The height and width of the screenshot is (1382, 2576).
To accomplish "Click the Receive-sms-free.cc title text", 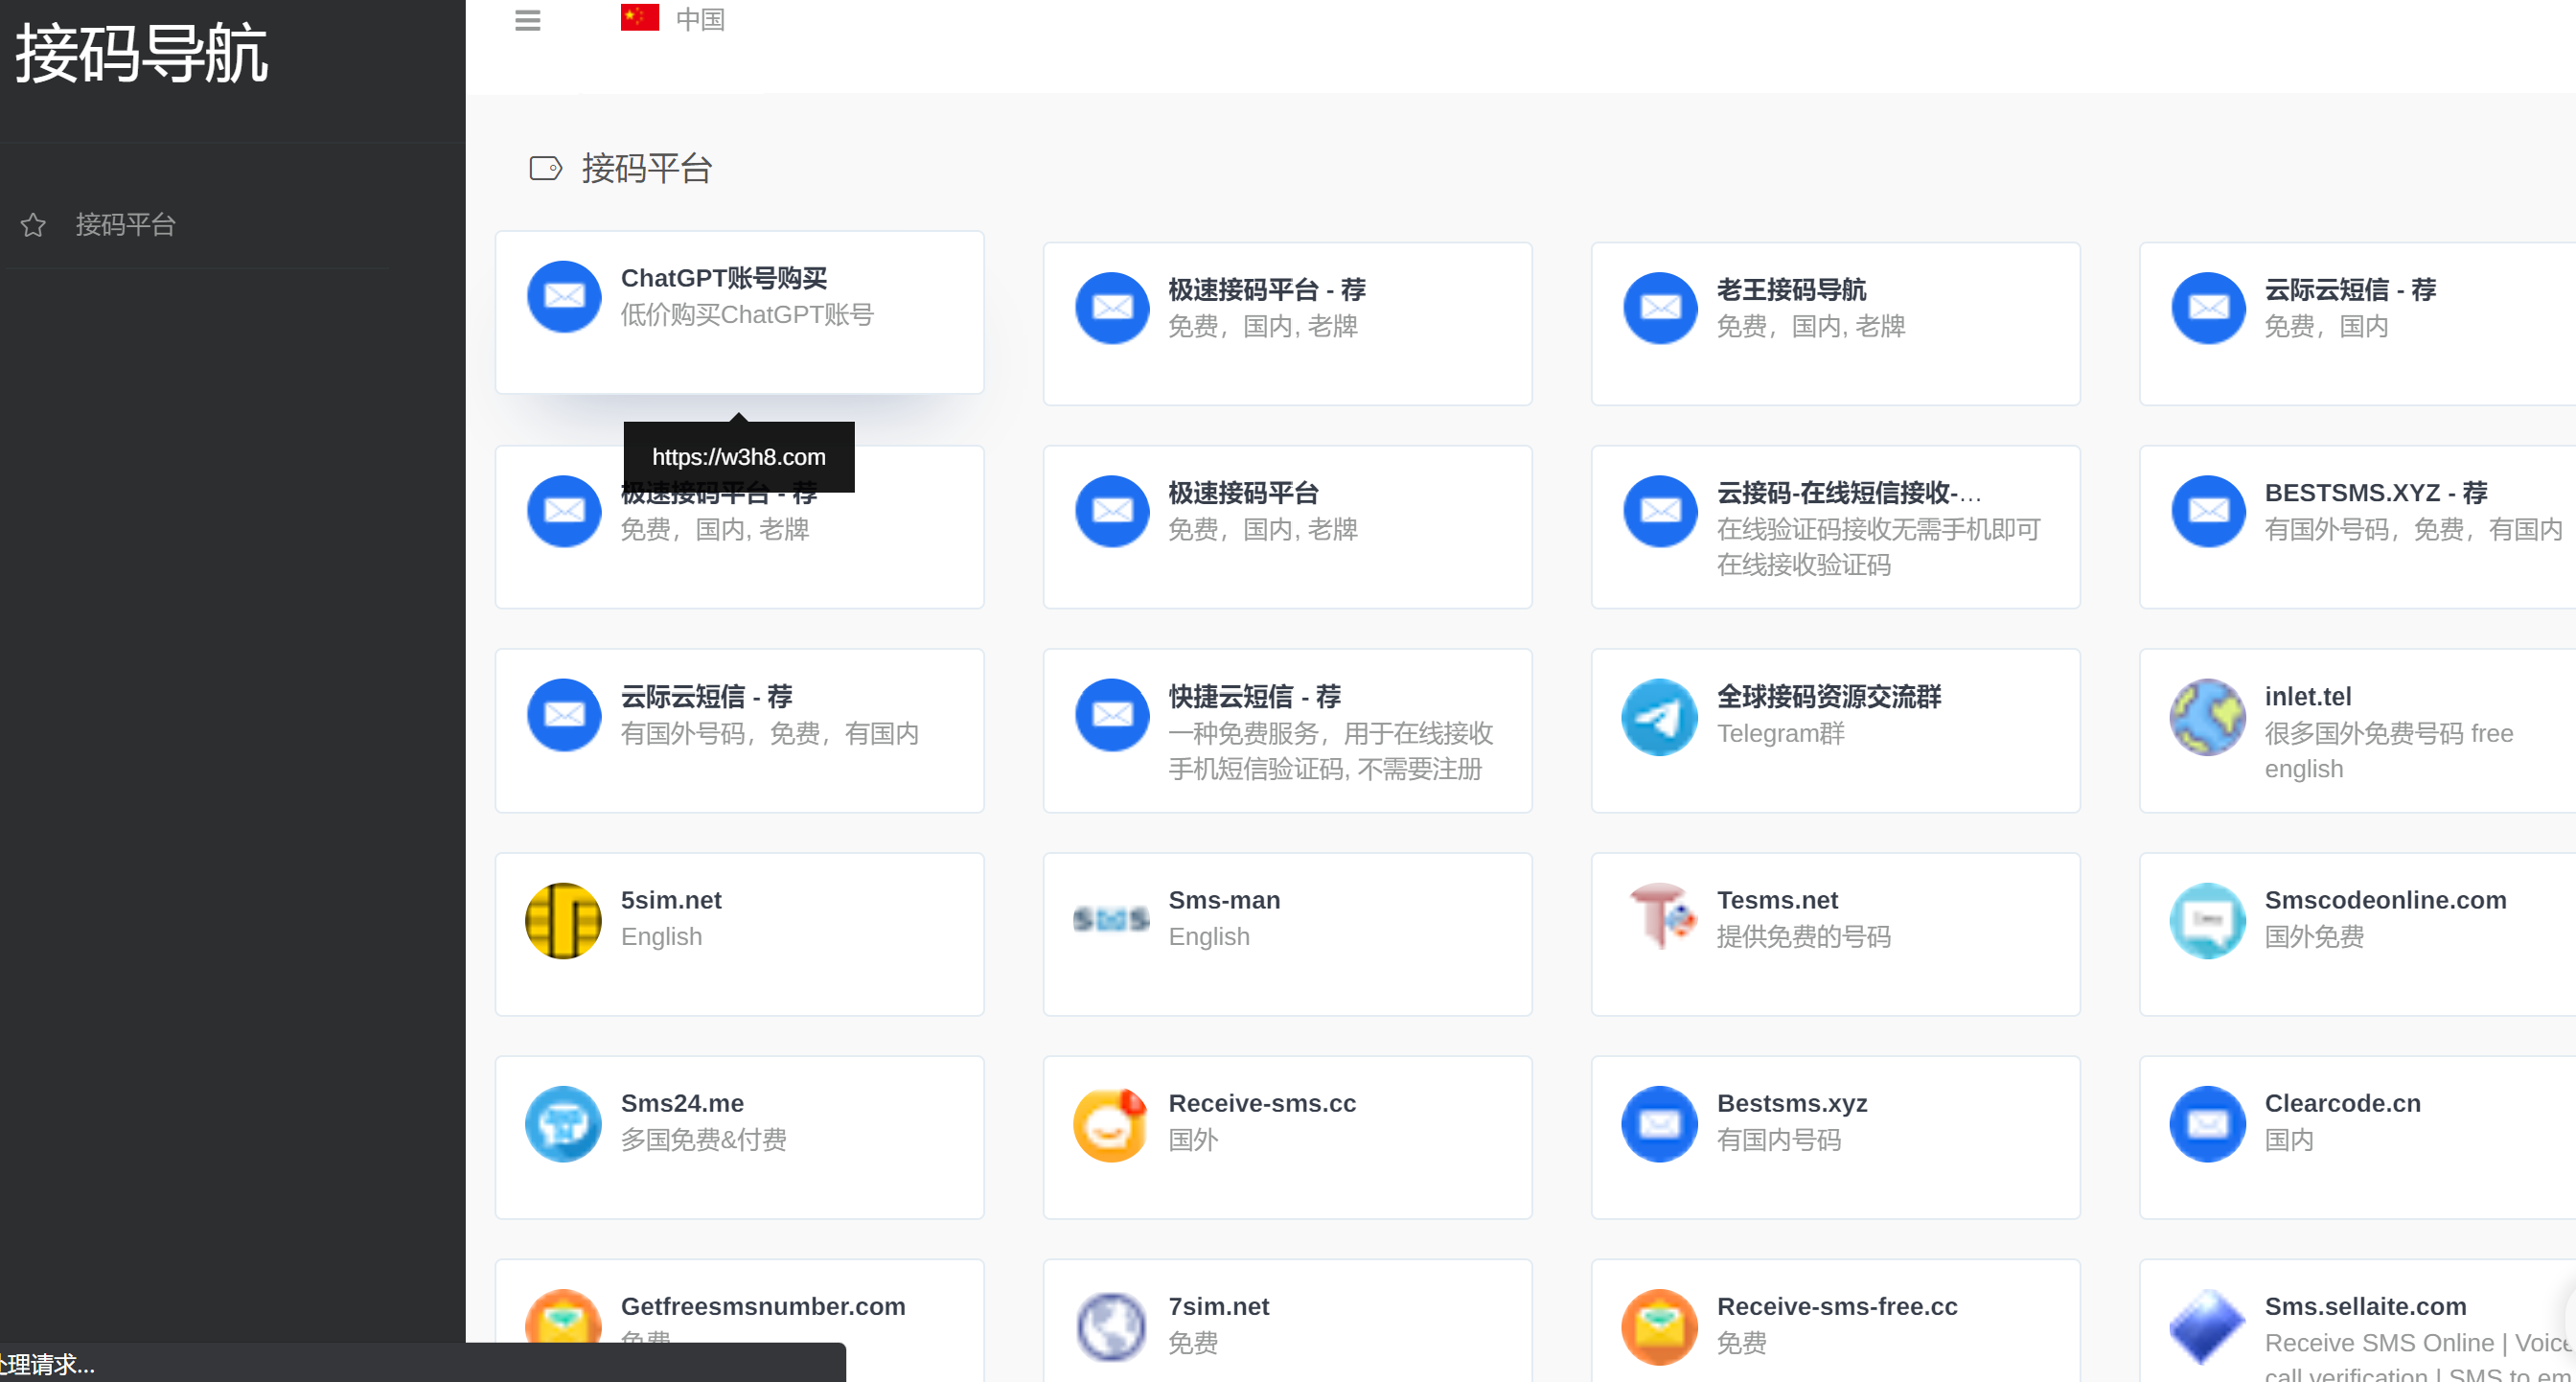I will [x=1837, y=1306].
